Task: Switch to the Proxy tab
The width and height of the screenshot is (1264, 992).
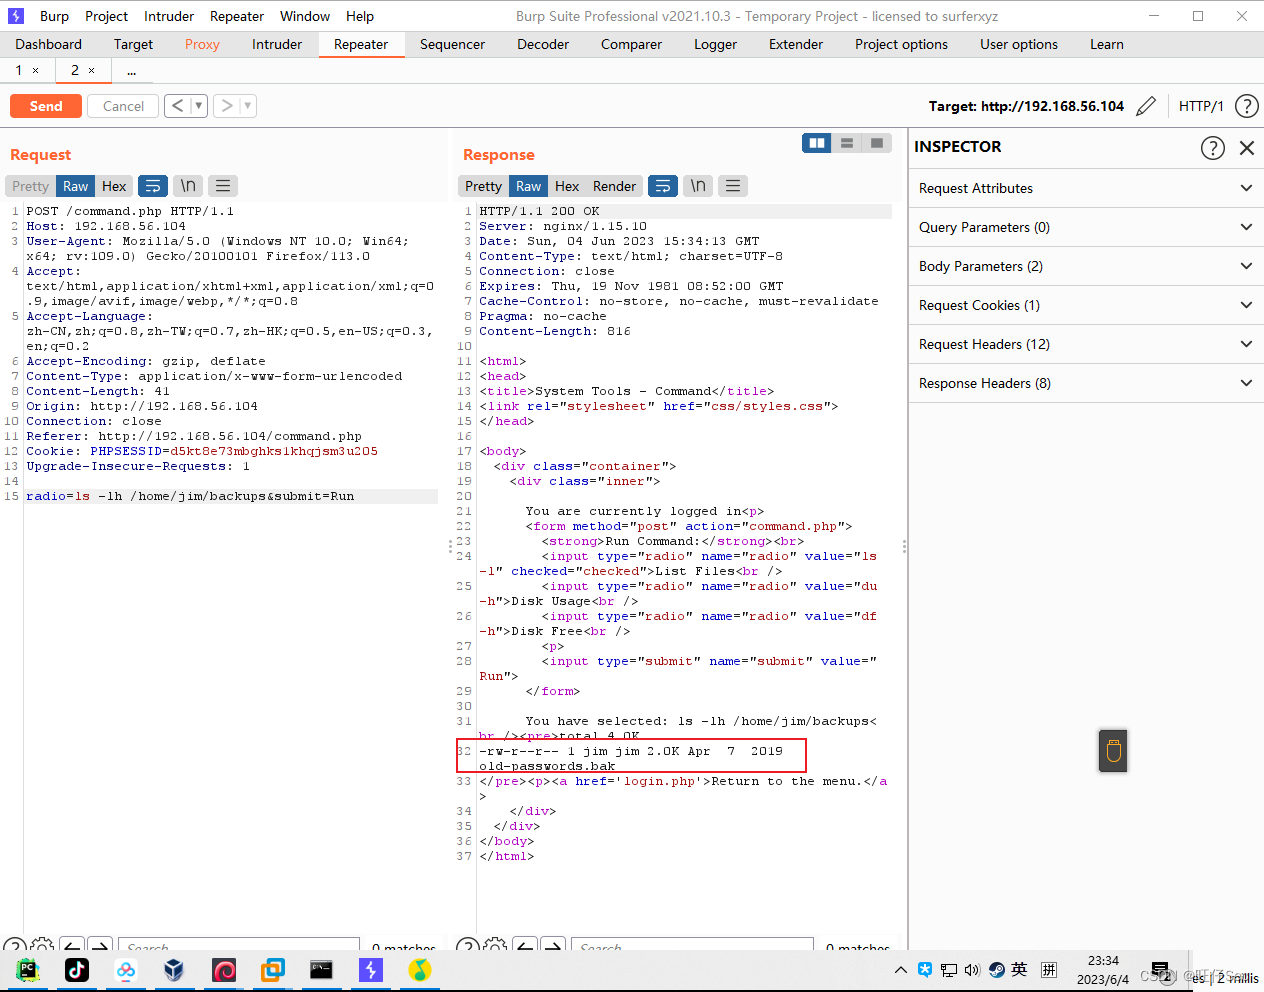Action: (202, 44)
